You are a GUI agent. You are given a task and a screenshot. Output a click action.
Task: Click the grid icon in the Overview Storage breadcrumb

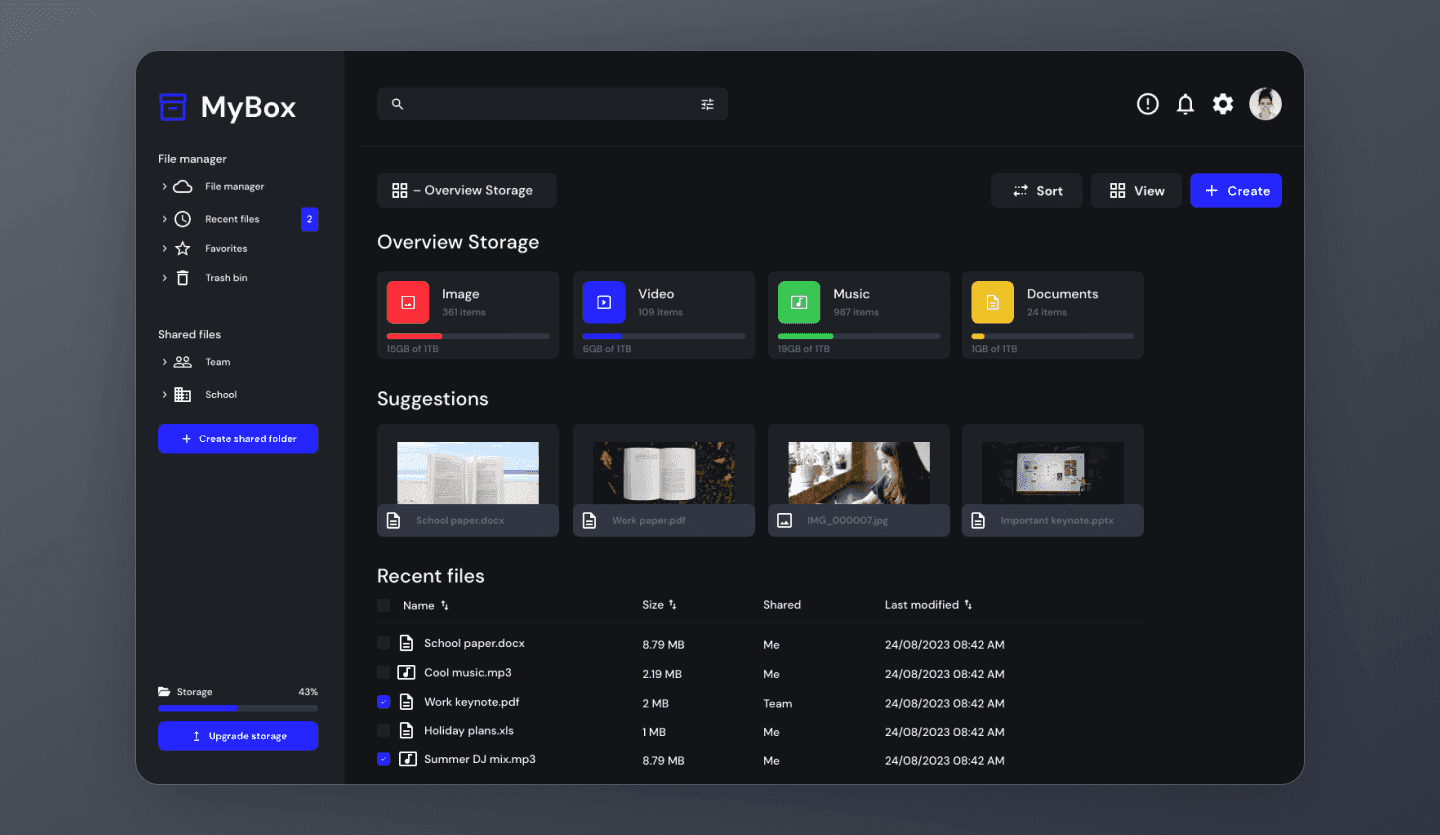tap(400, 190)
